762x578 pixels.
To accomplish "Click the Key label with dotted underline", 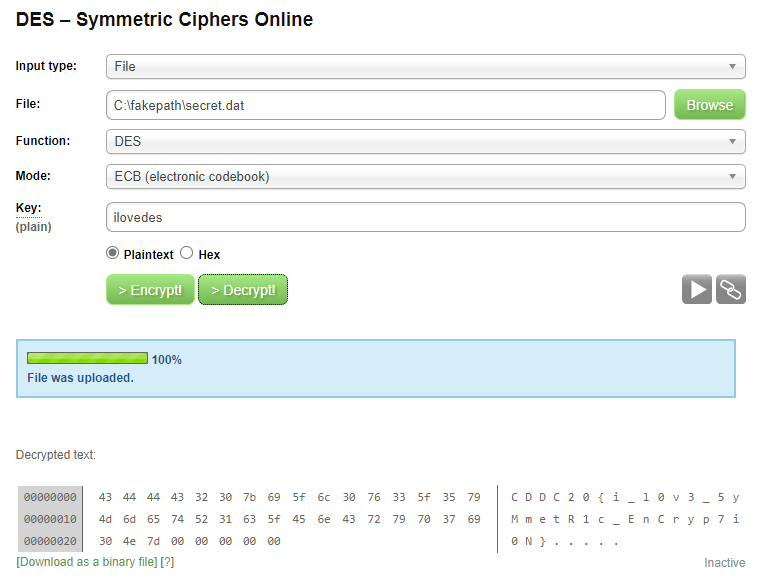I will [x=28, y=208].
